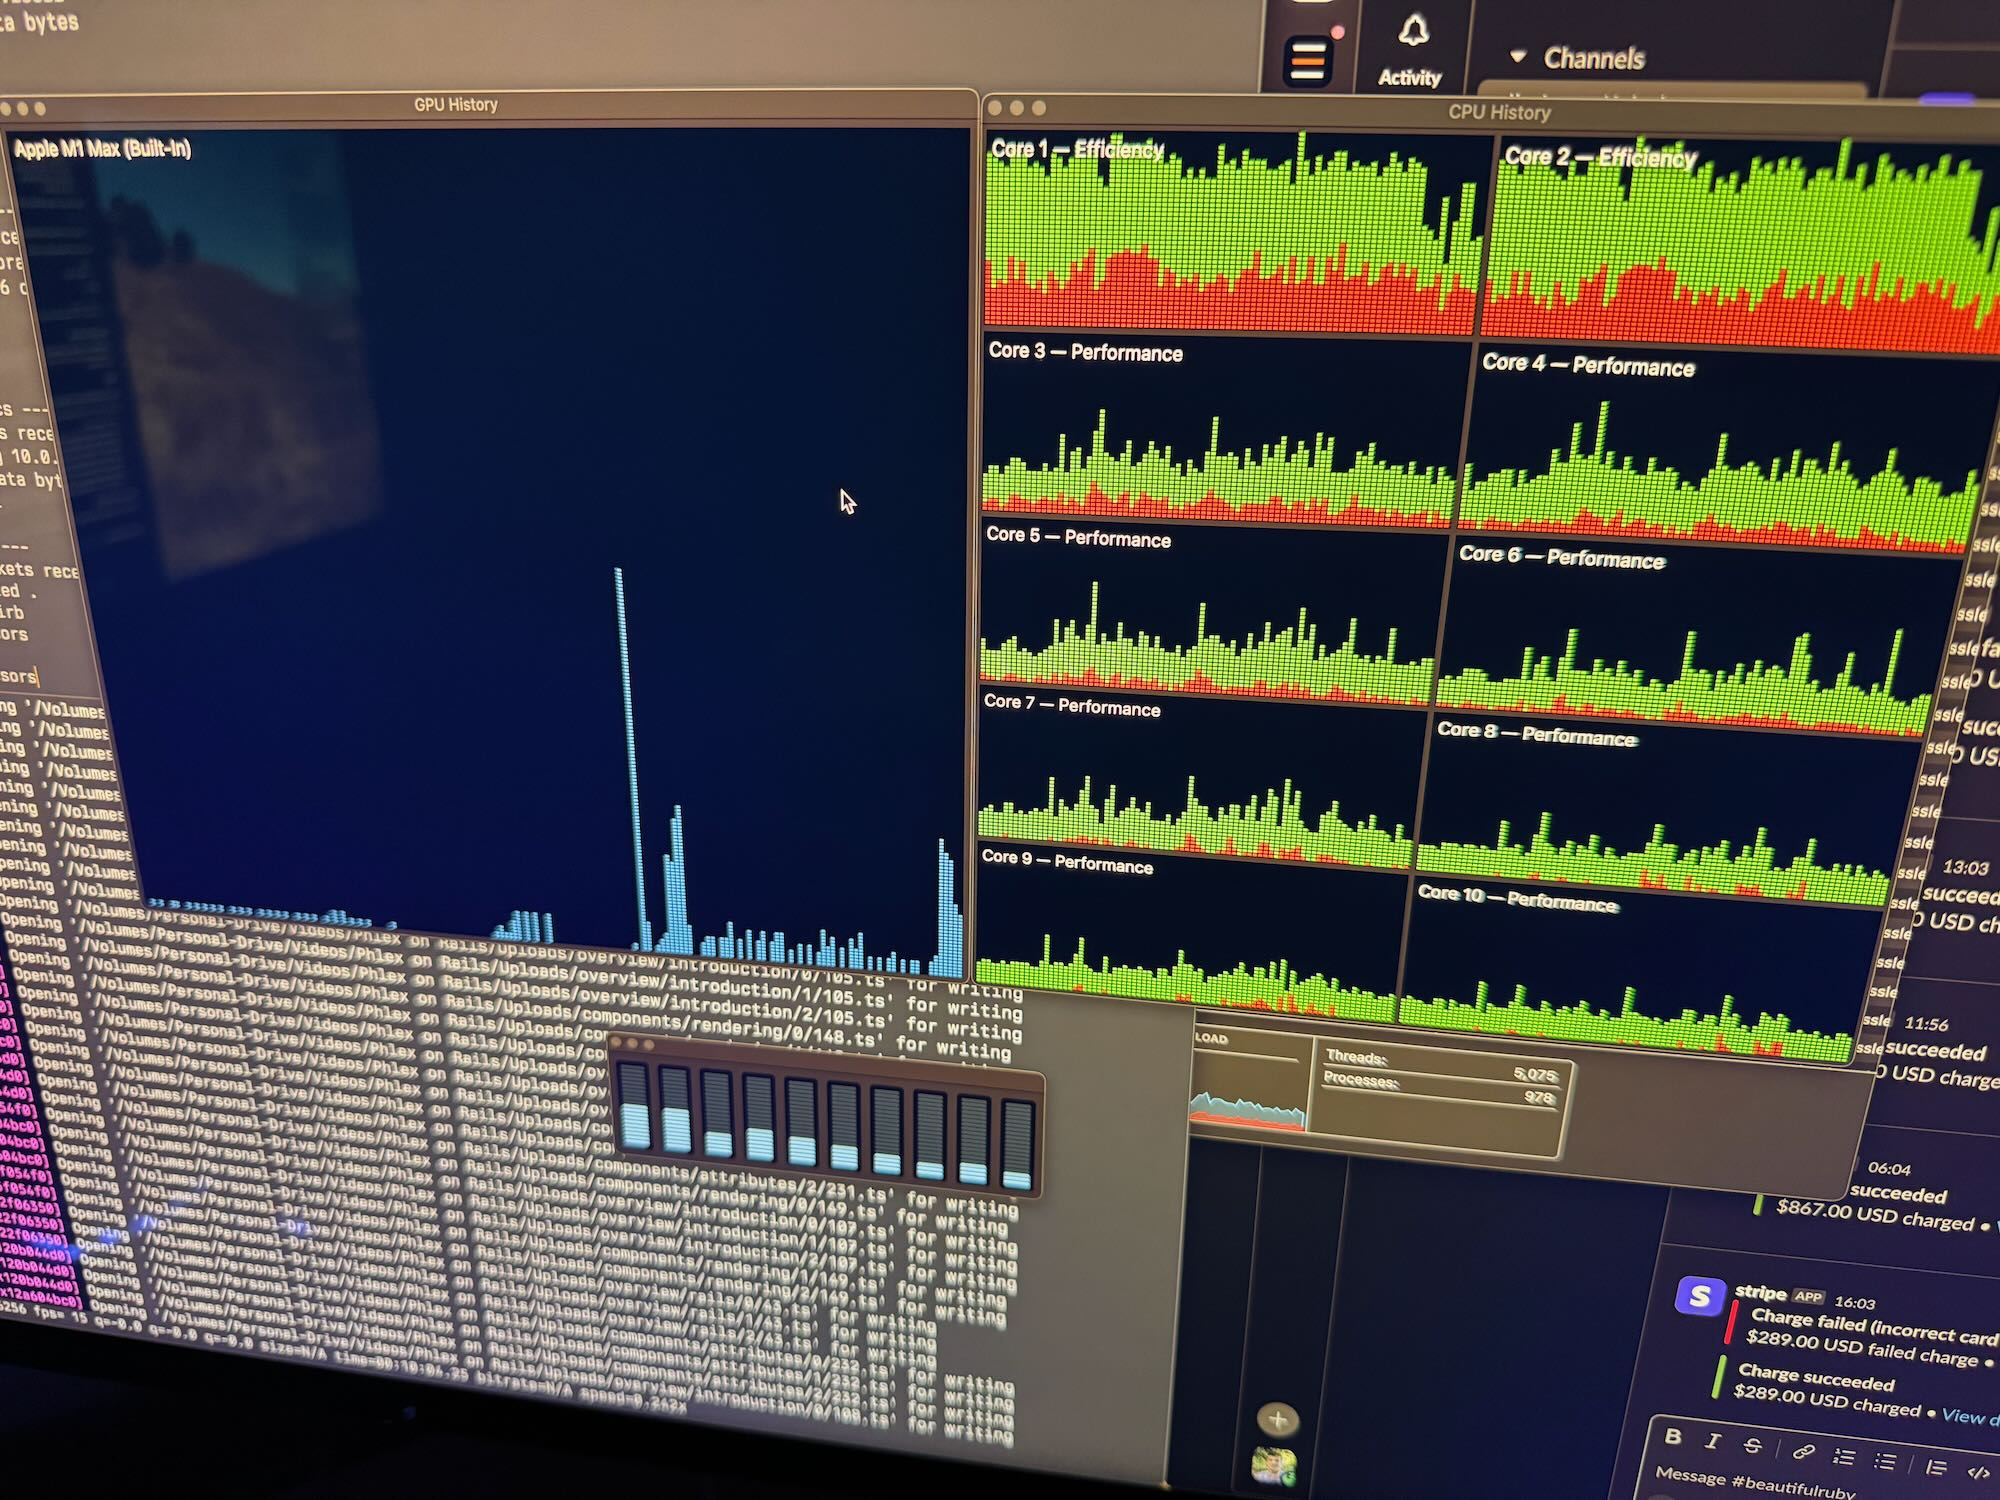The height and width of the screenshot is (1500, 2000).
Task: Apply blockquote formatting in the composer
Action: click(1935, 1467)
